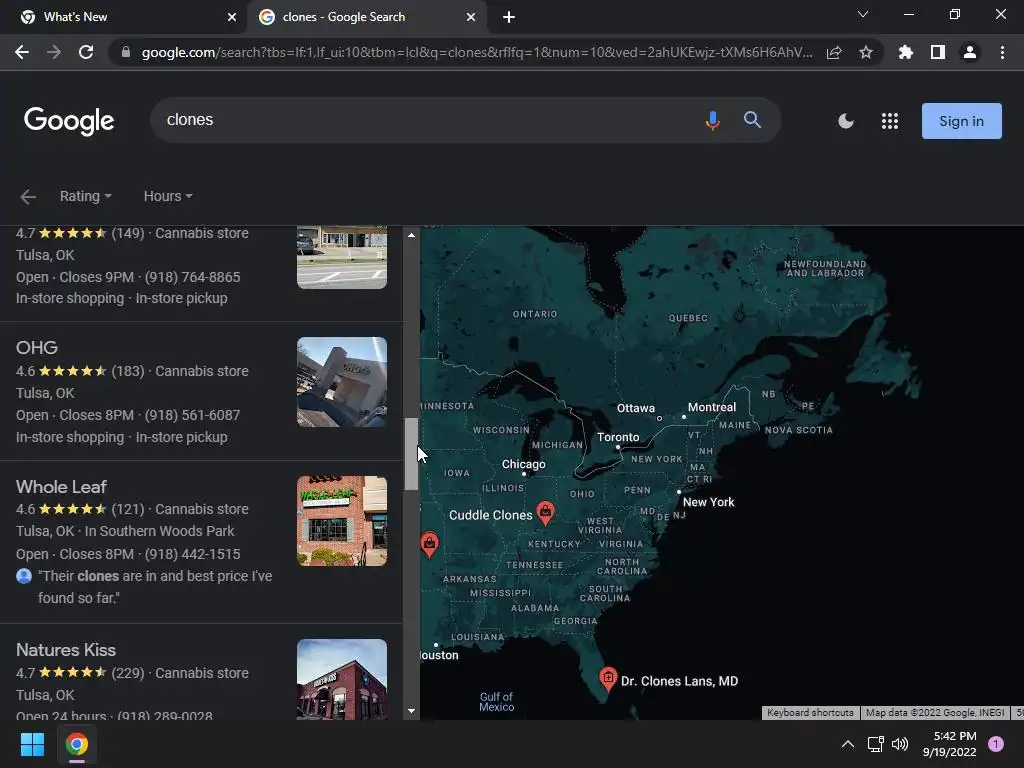Screen dimensions: 1024x768
Task: Open the Google apps grid
Action: click(889, 121)
